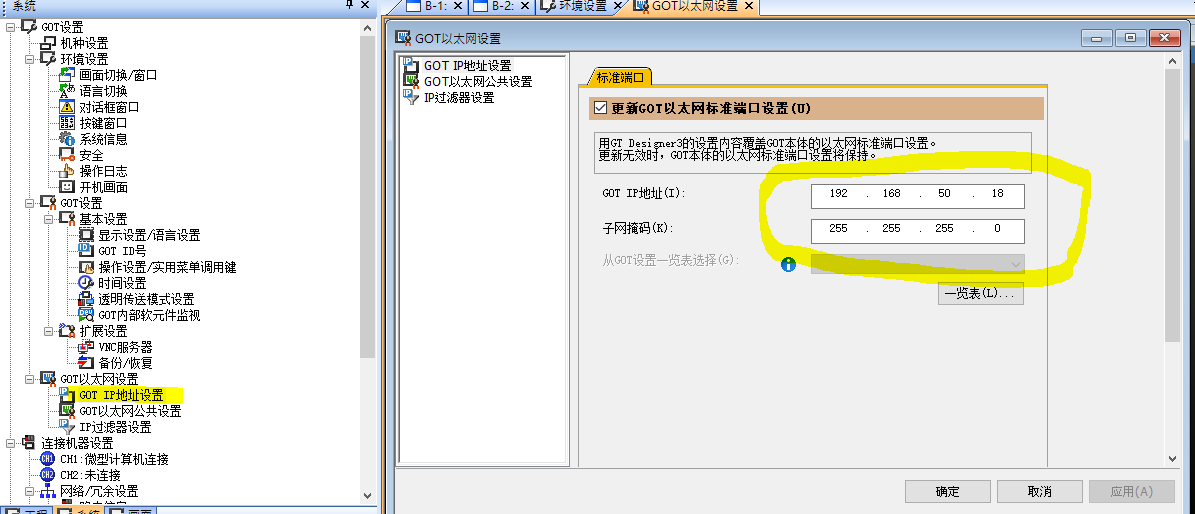Click the dialog's vertical scrollbar down arrow
Image resolution: width=1195 pixels, height=514 pixels.
coord(1174,458)
